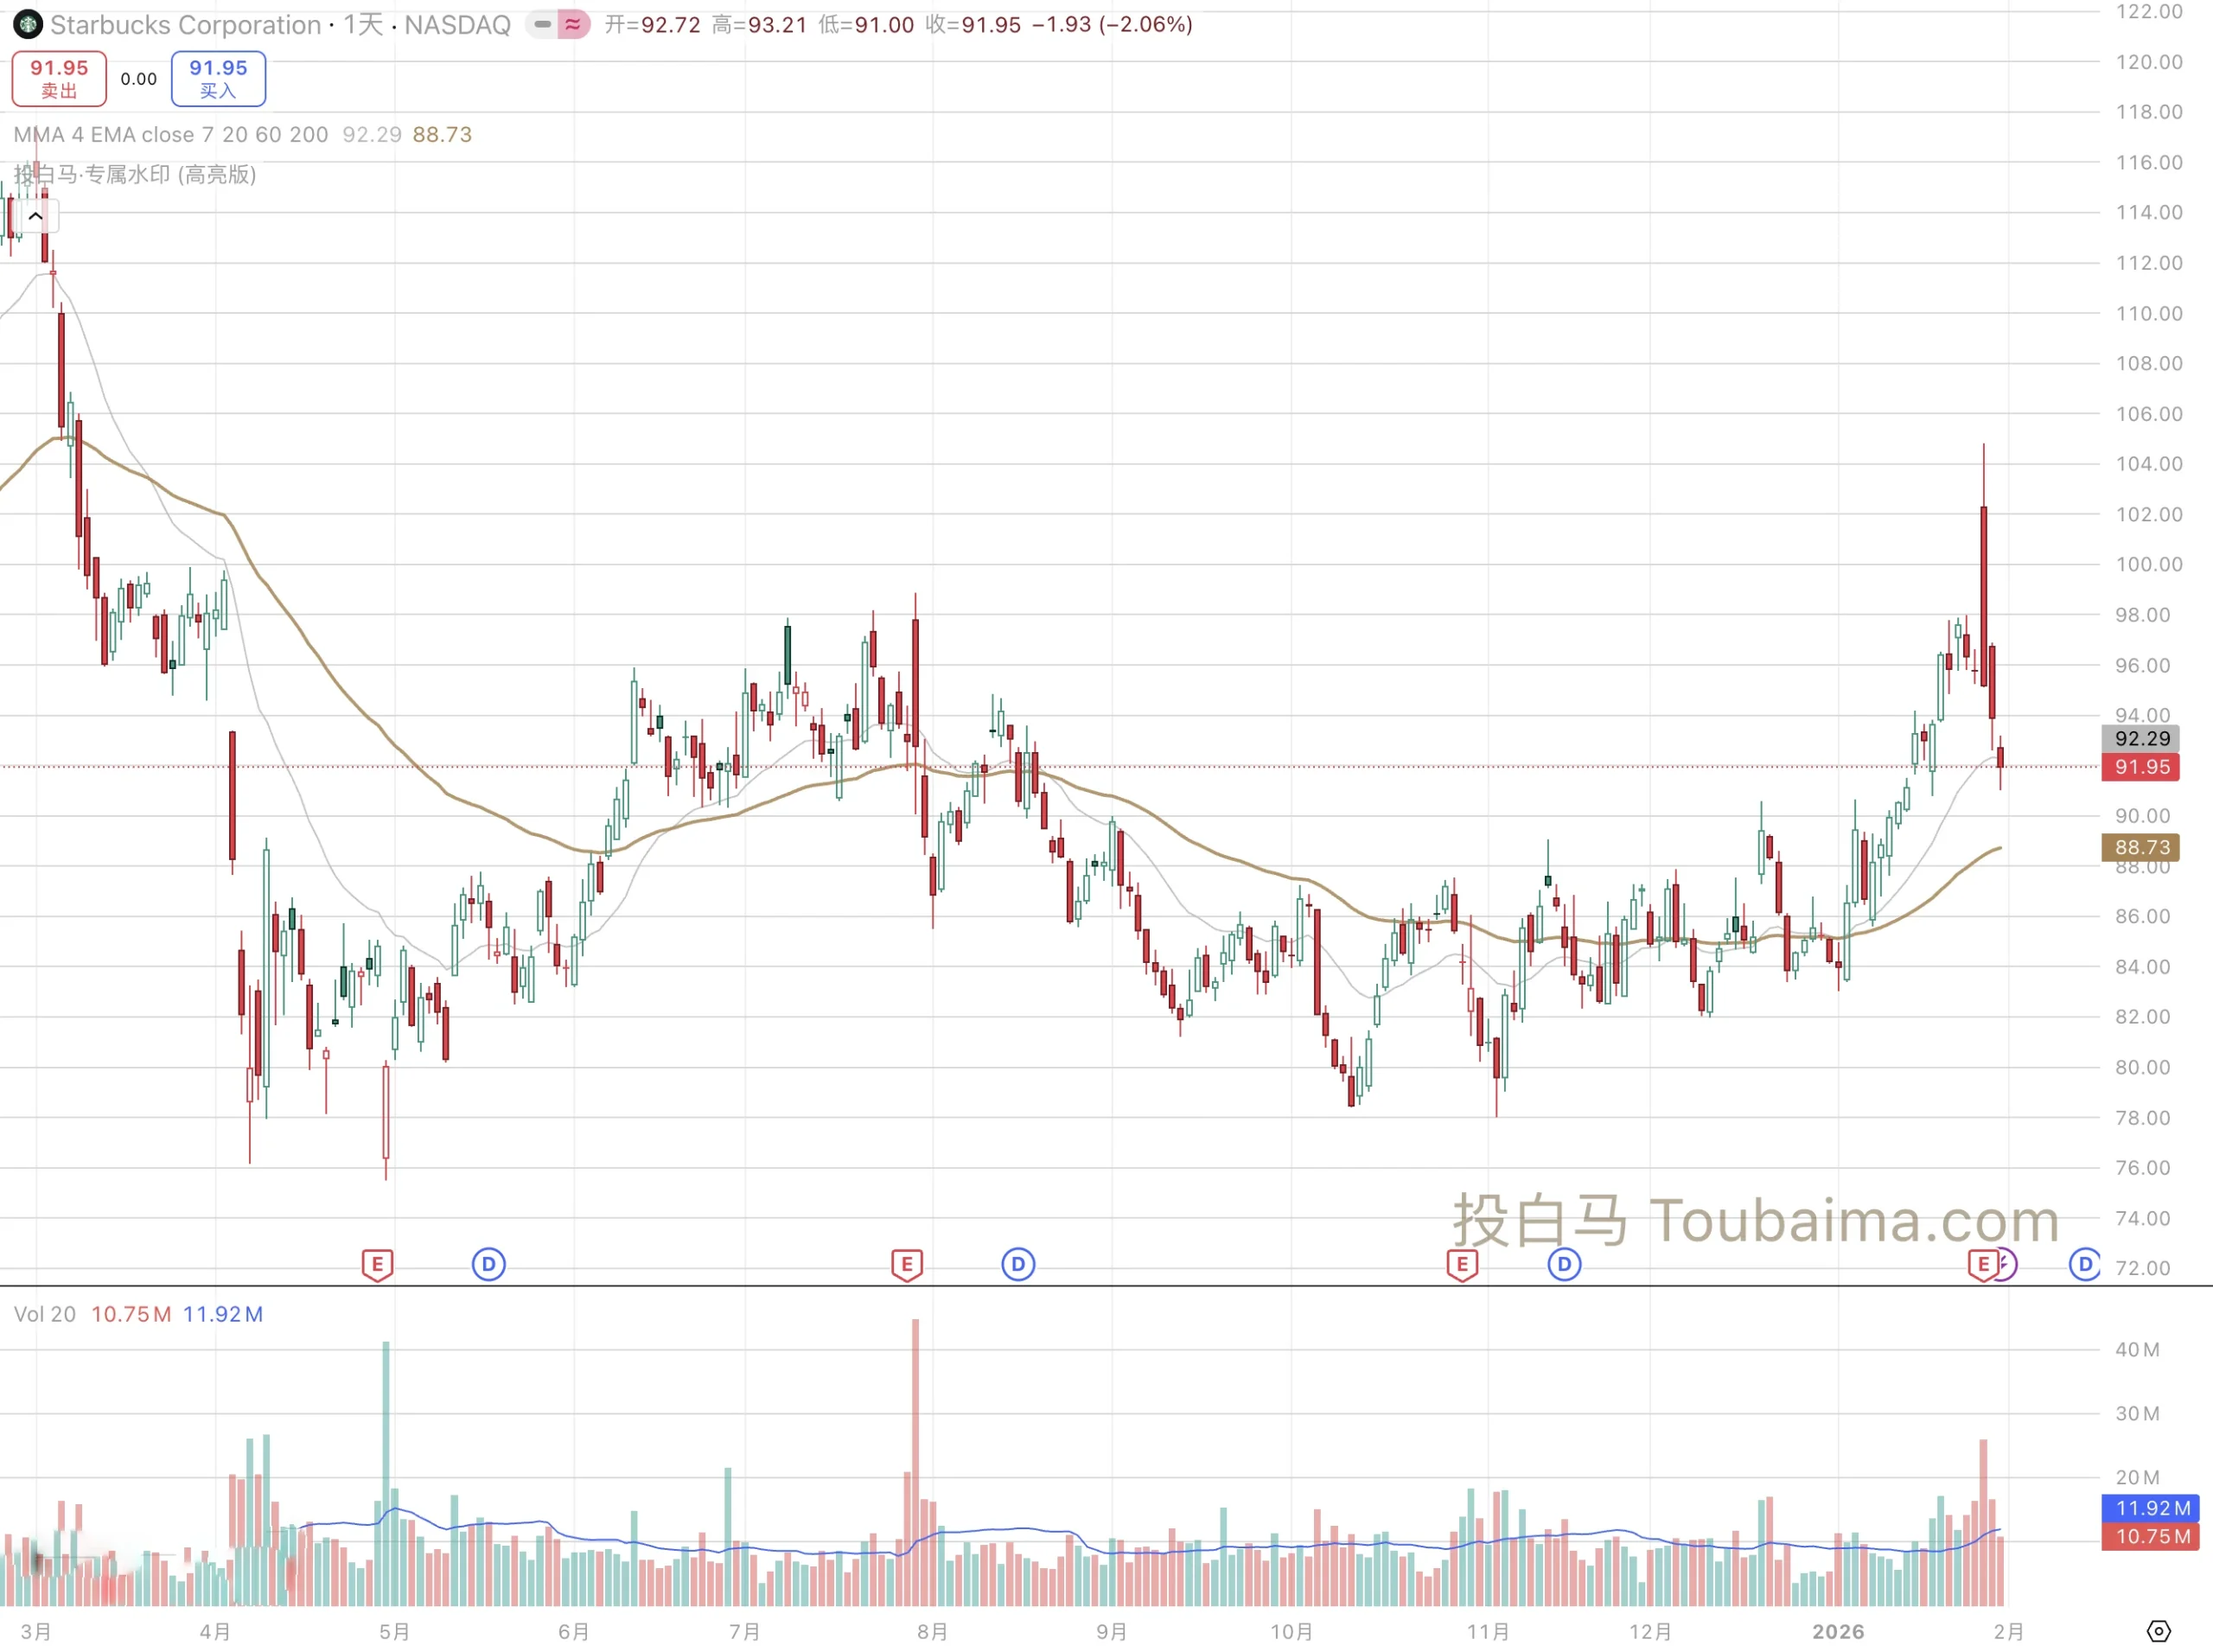
Task: Click the earnings E marker near May
Action: pos(377,1265)
